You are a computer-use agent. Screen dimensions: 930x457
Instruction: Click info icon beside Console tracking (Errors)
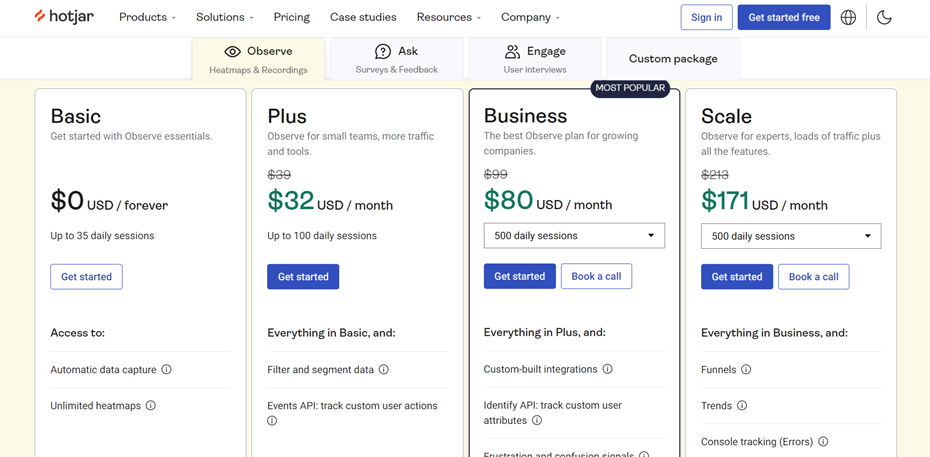[x=823, y=442]
